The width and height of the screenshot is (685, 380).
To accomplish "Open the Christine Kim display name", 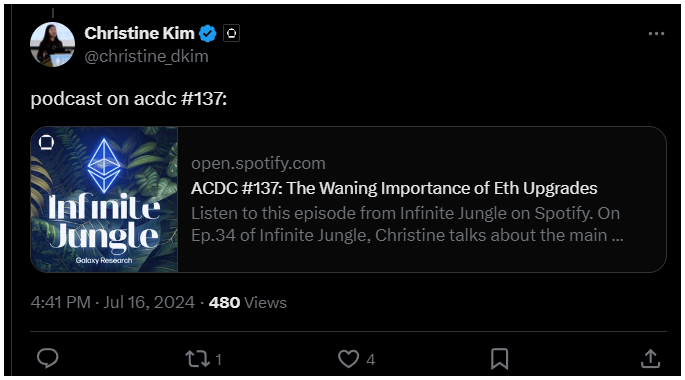I will click(x=139, y=33).
